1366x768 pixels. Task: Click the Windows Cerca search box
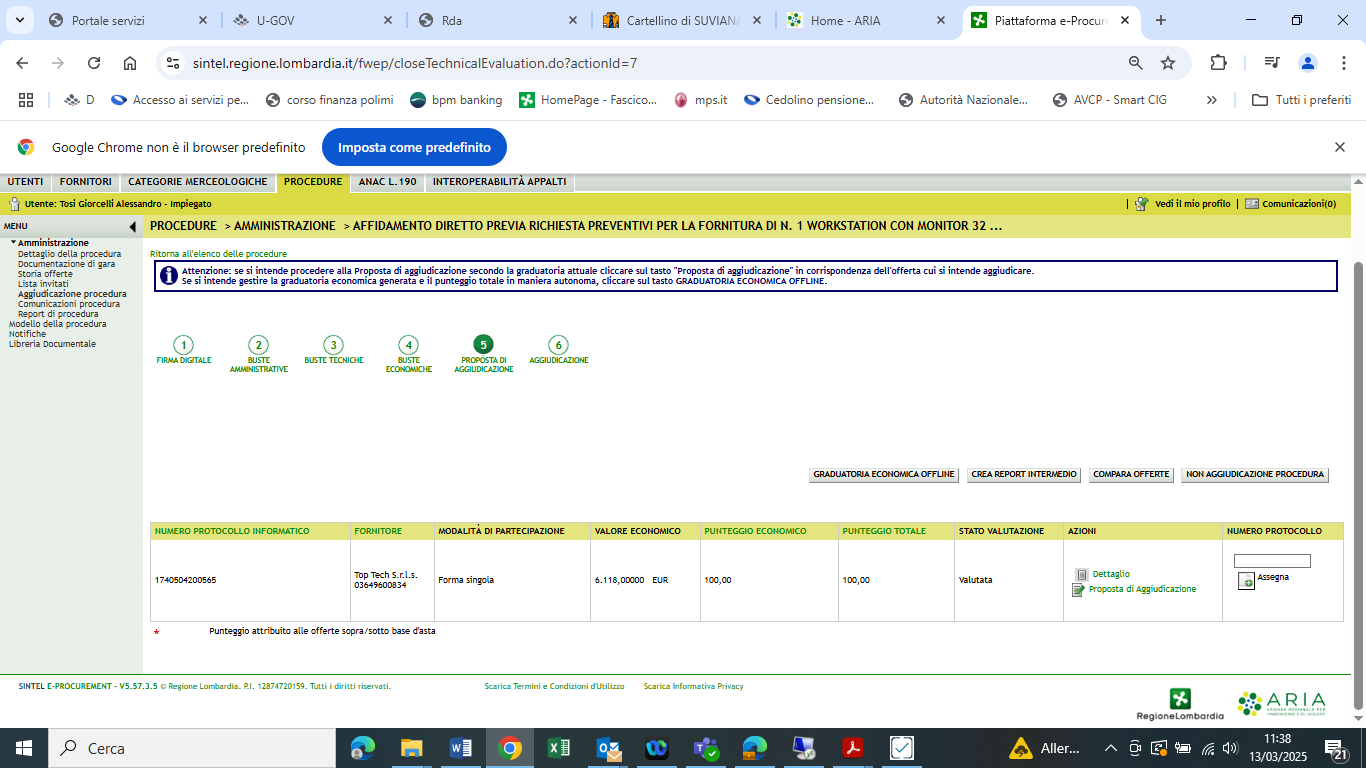click(x=190, y=748)
